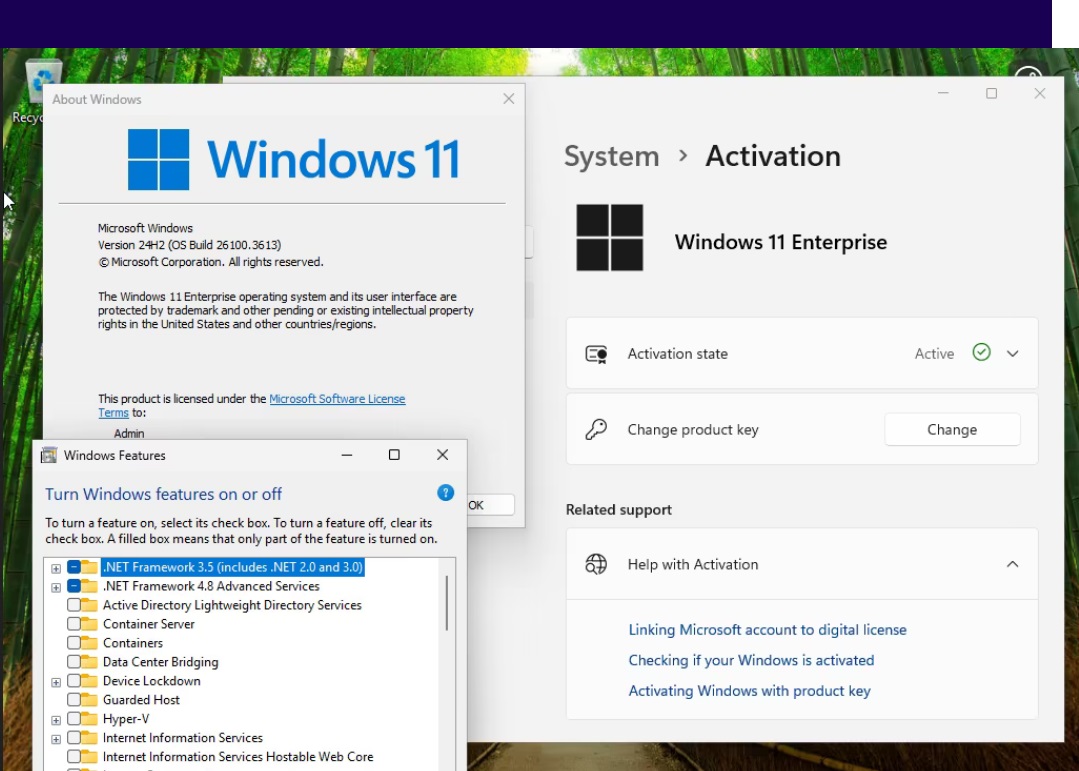This screenshot has width=1079, height=771.
Task: Open Microsoft Software License Terms link
Action: tap(337, 399)
